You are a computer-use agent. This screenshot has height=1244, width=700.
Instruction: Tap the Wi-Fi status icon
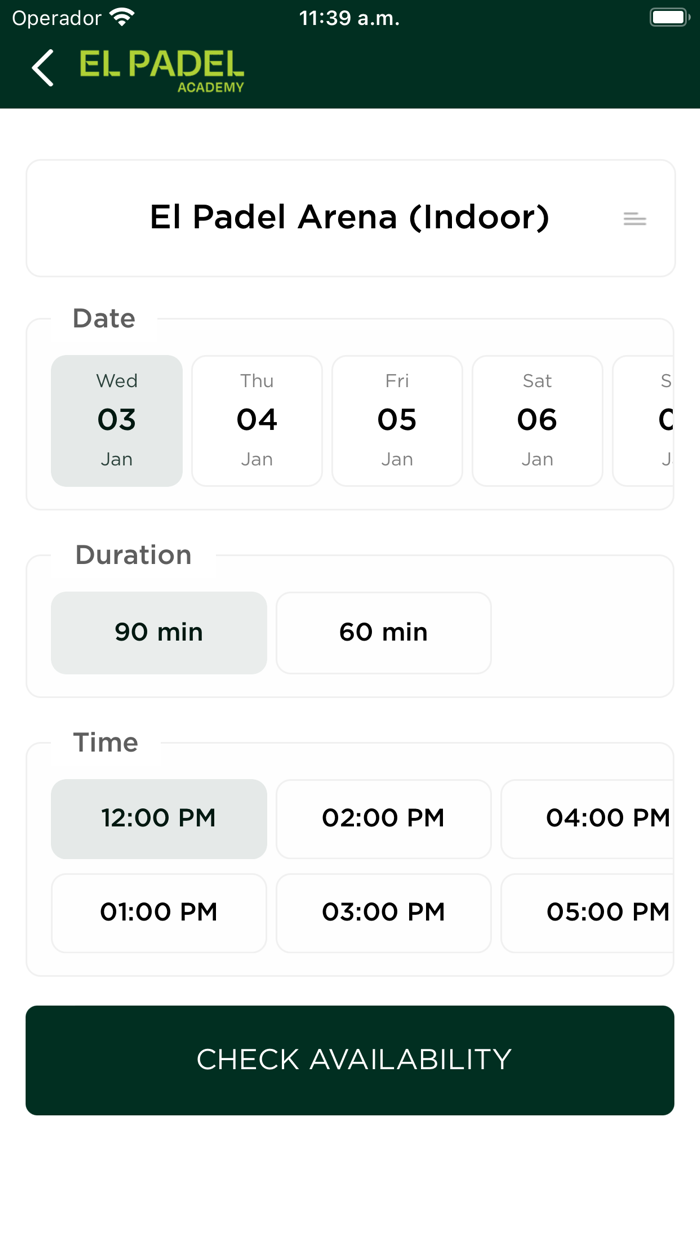[x=122, y=17]
